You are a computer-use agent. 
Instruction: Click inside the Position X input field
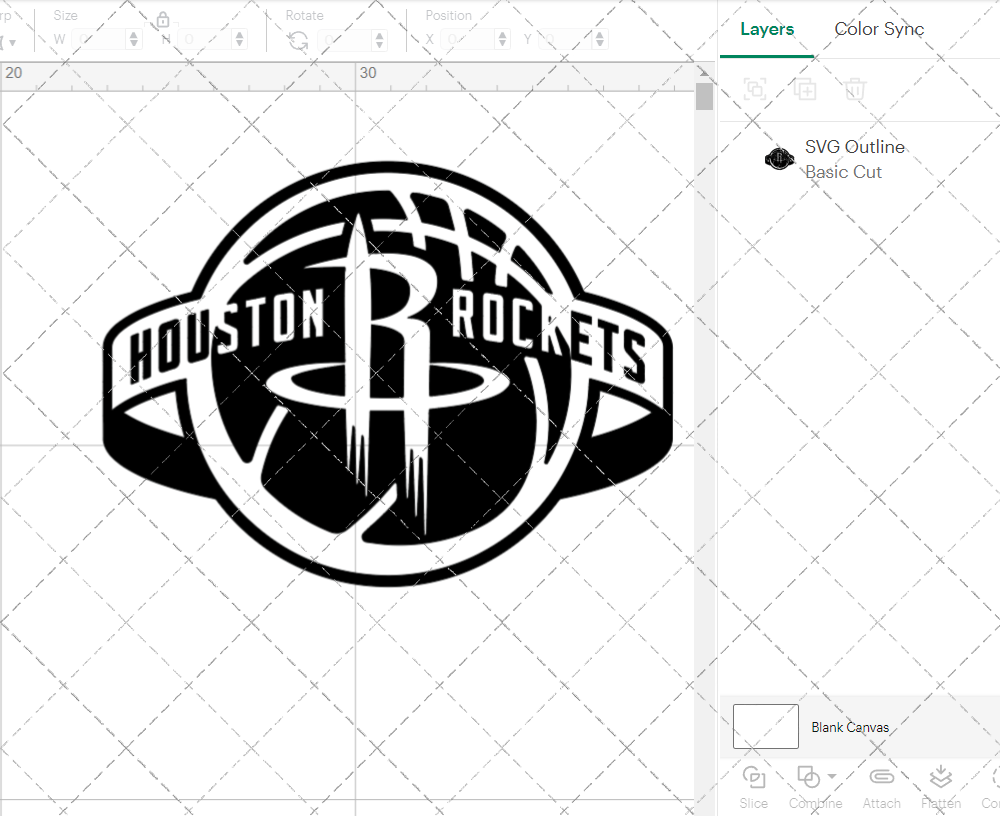pyautogui.click(x=465, y=39)
